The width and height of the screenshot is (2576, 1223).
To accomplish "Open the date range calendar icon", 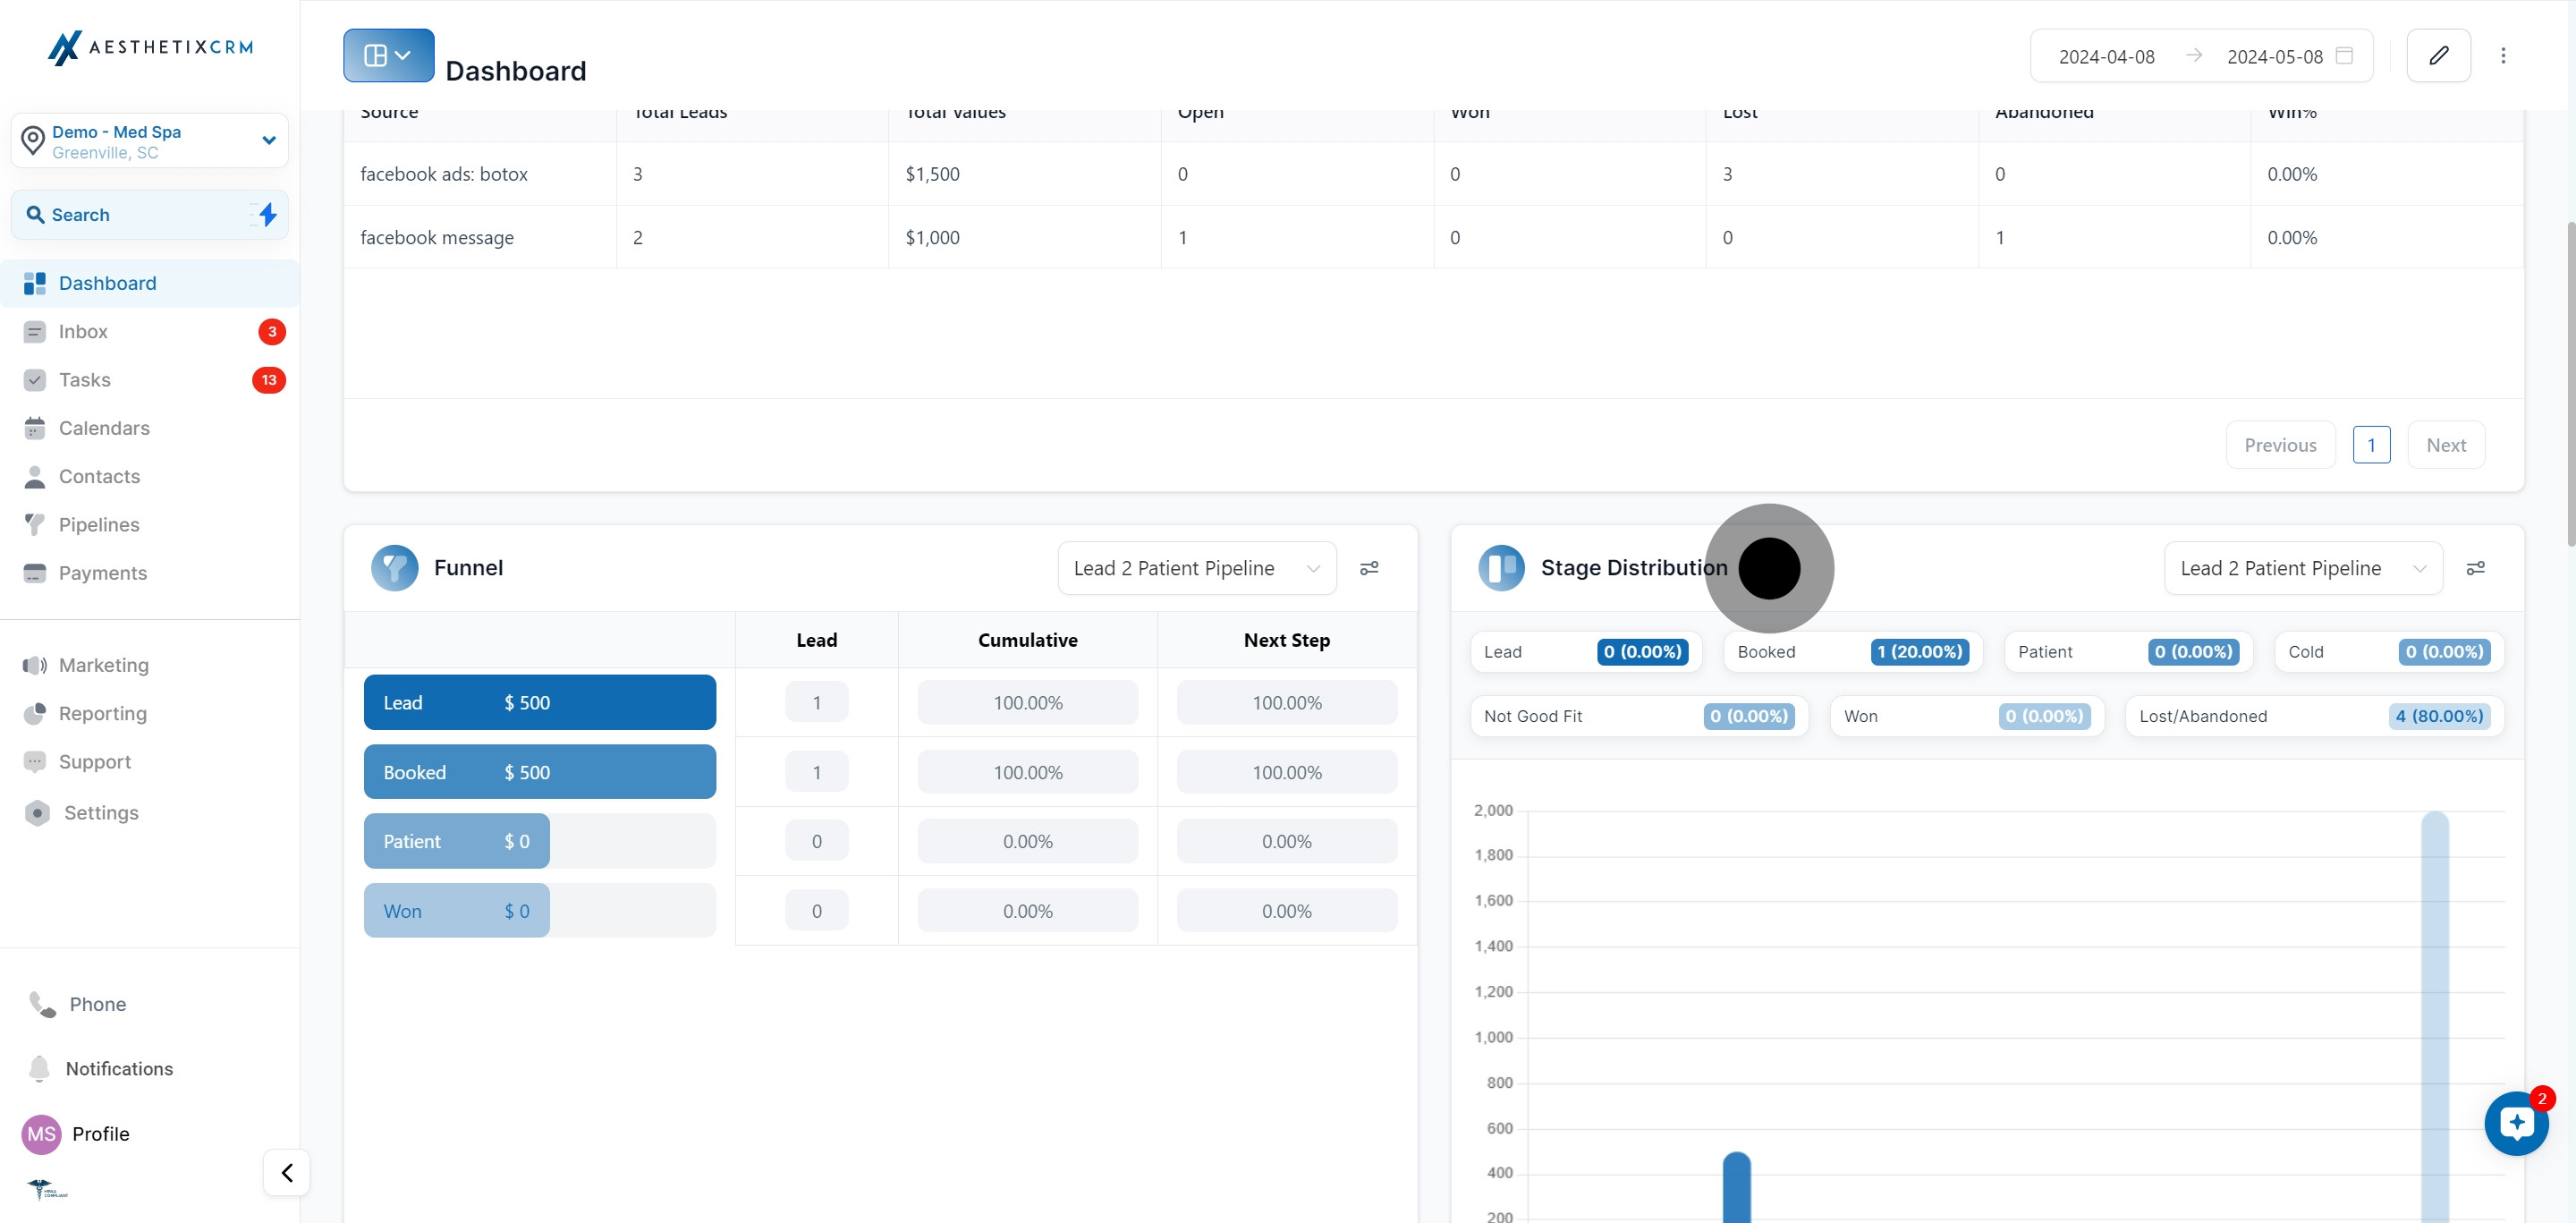I will [2344, 56].
